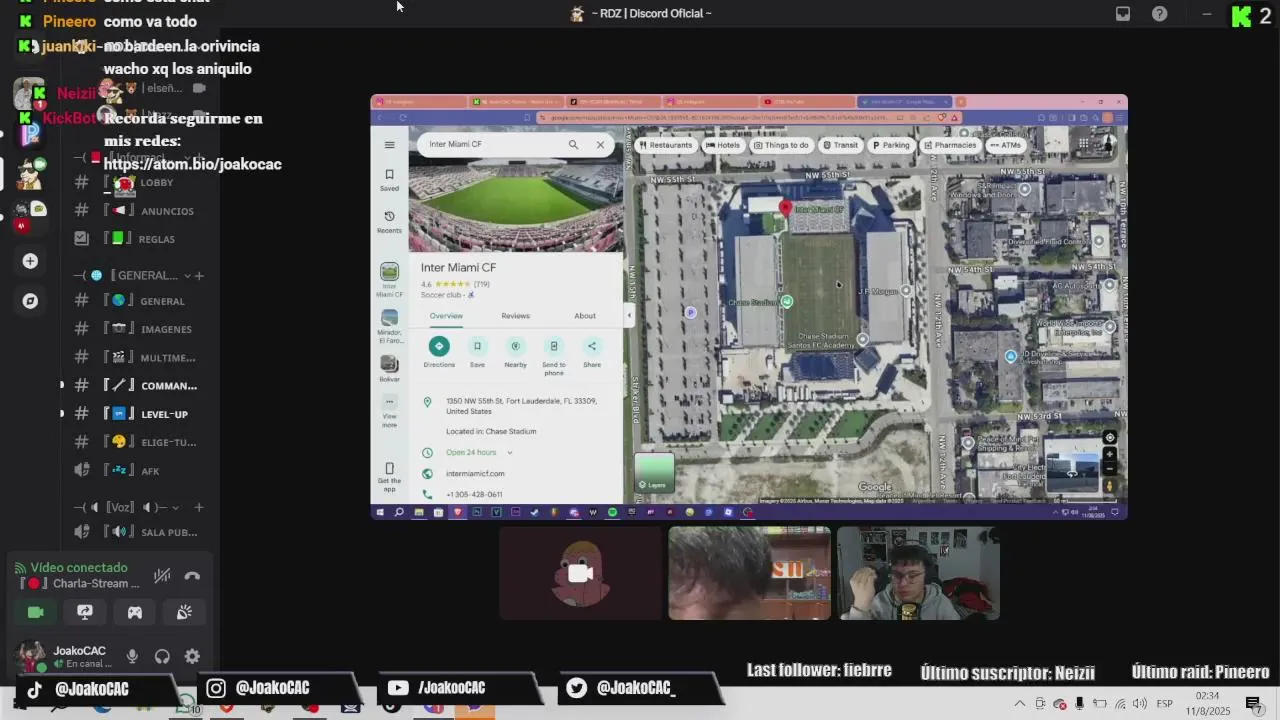Start screen sharing in voice panel

pyautogui.click(x=85, y=612)
